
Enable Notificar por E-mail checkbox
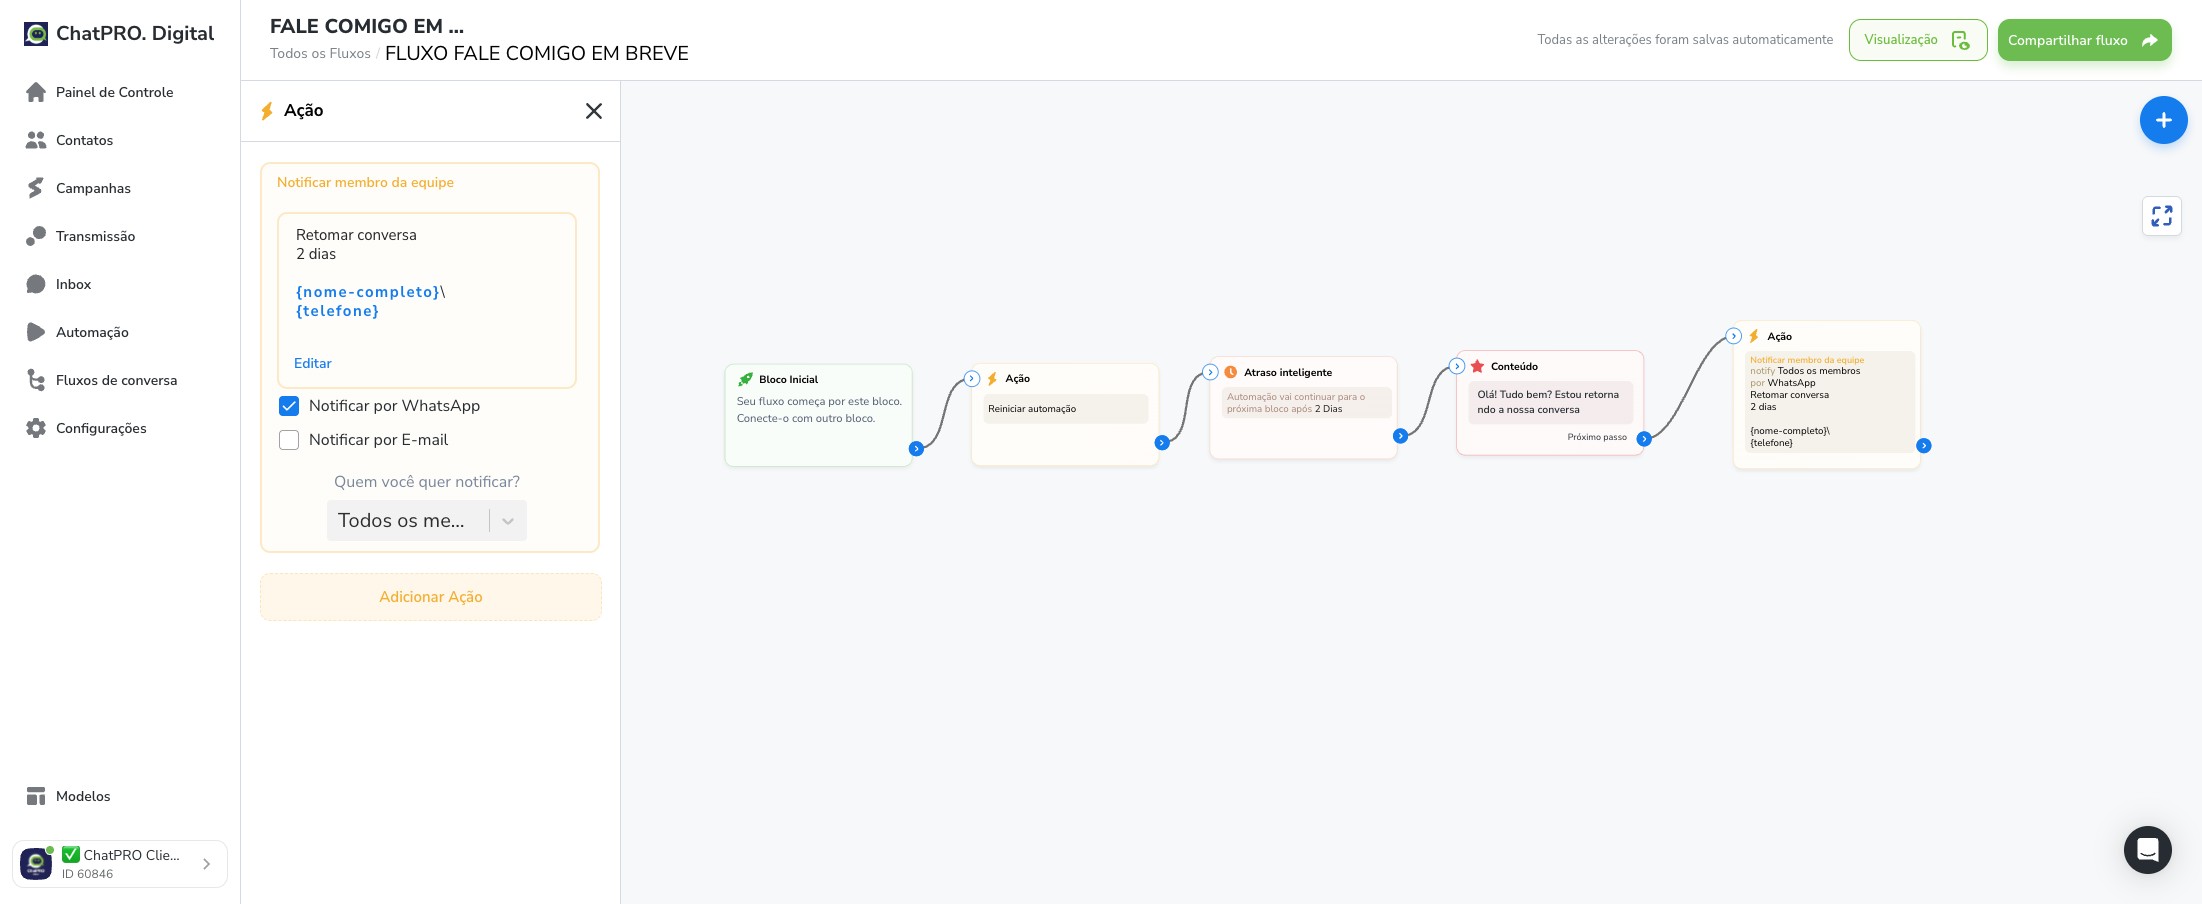tap(289, 440)
